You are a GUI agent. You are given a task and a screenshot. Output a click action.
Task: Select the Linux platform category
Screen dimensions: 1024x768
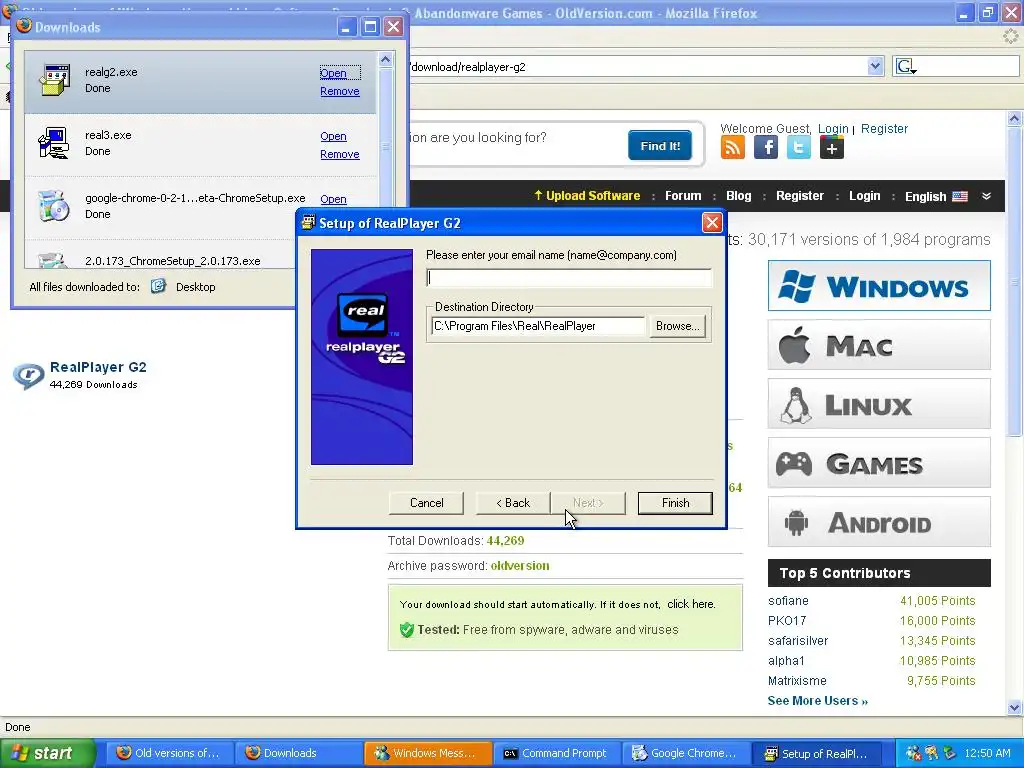pyautogui.click(x=879, y=404)
